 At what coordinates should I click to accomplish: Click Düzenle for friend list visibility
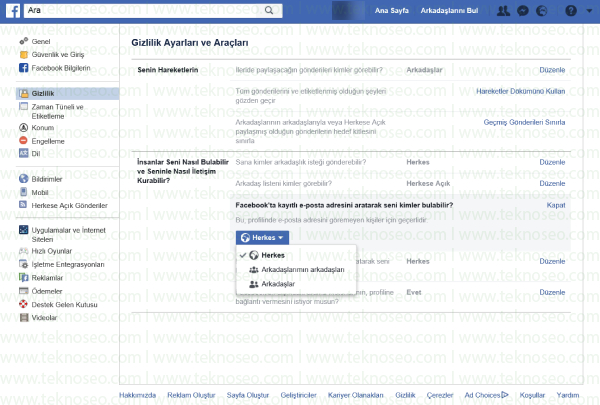coord(552,184)
